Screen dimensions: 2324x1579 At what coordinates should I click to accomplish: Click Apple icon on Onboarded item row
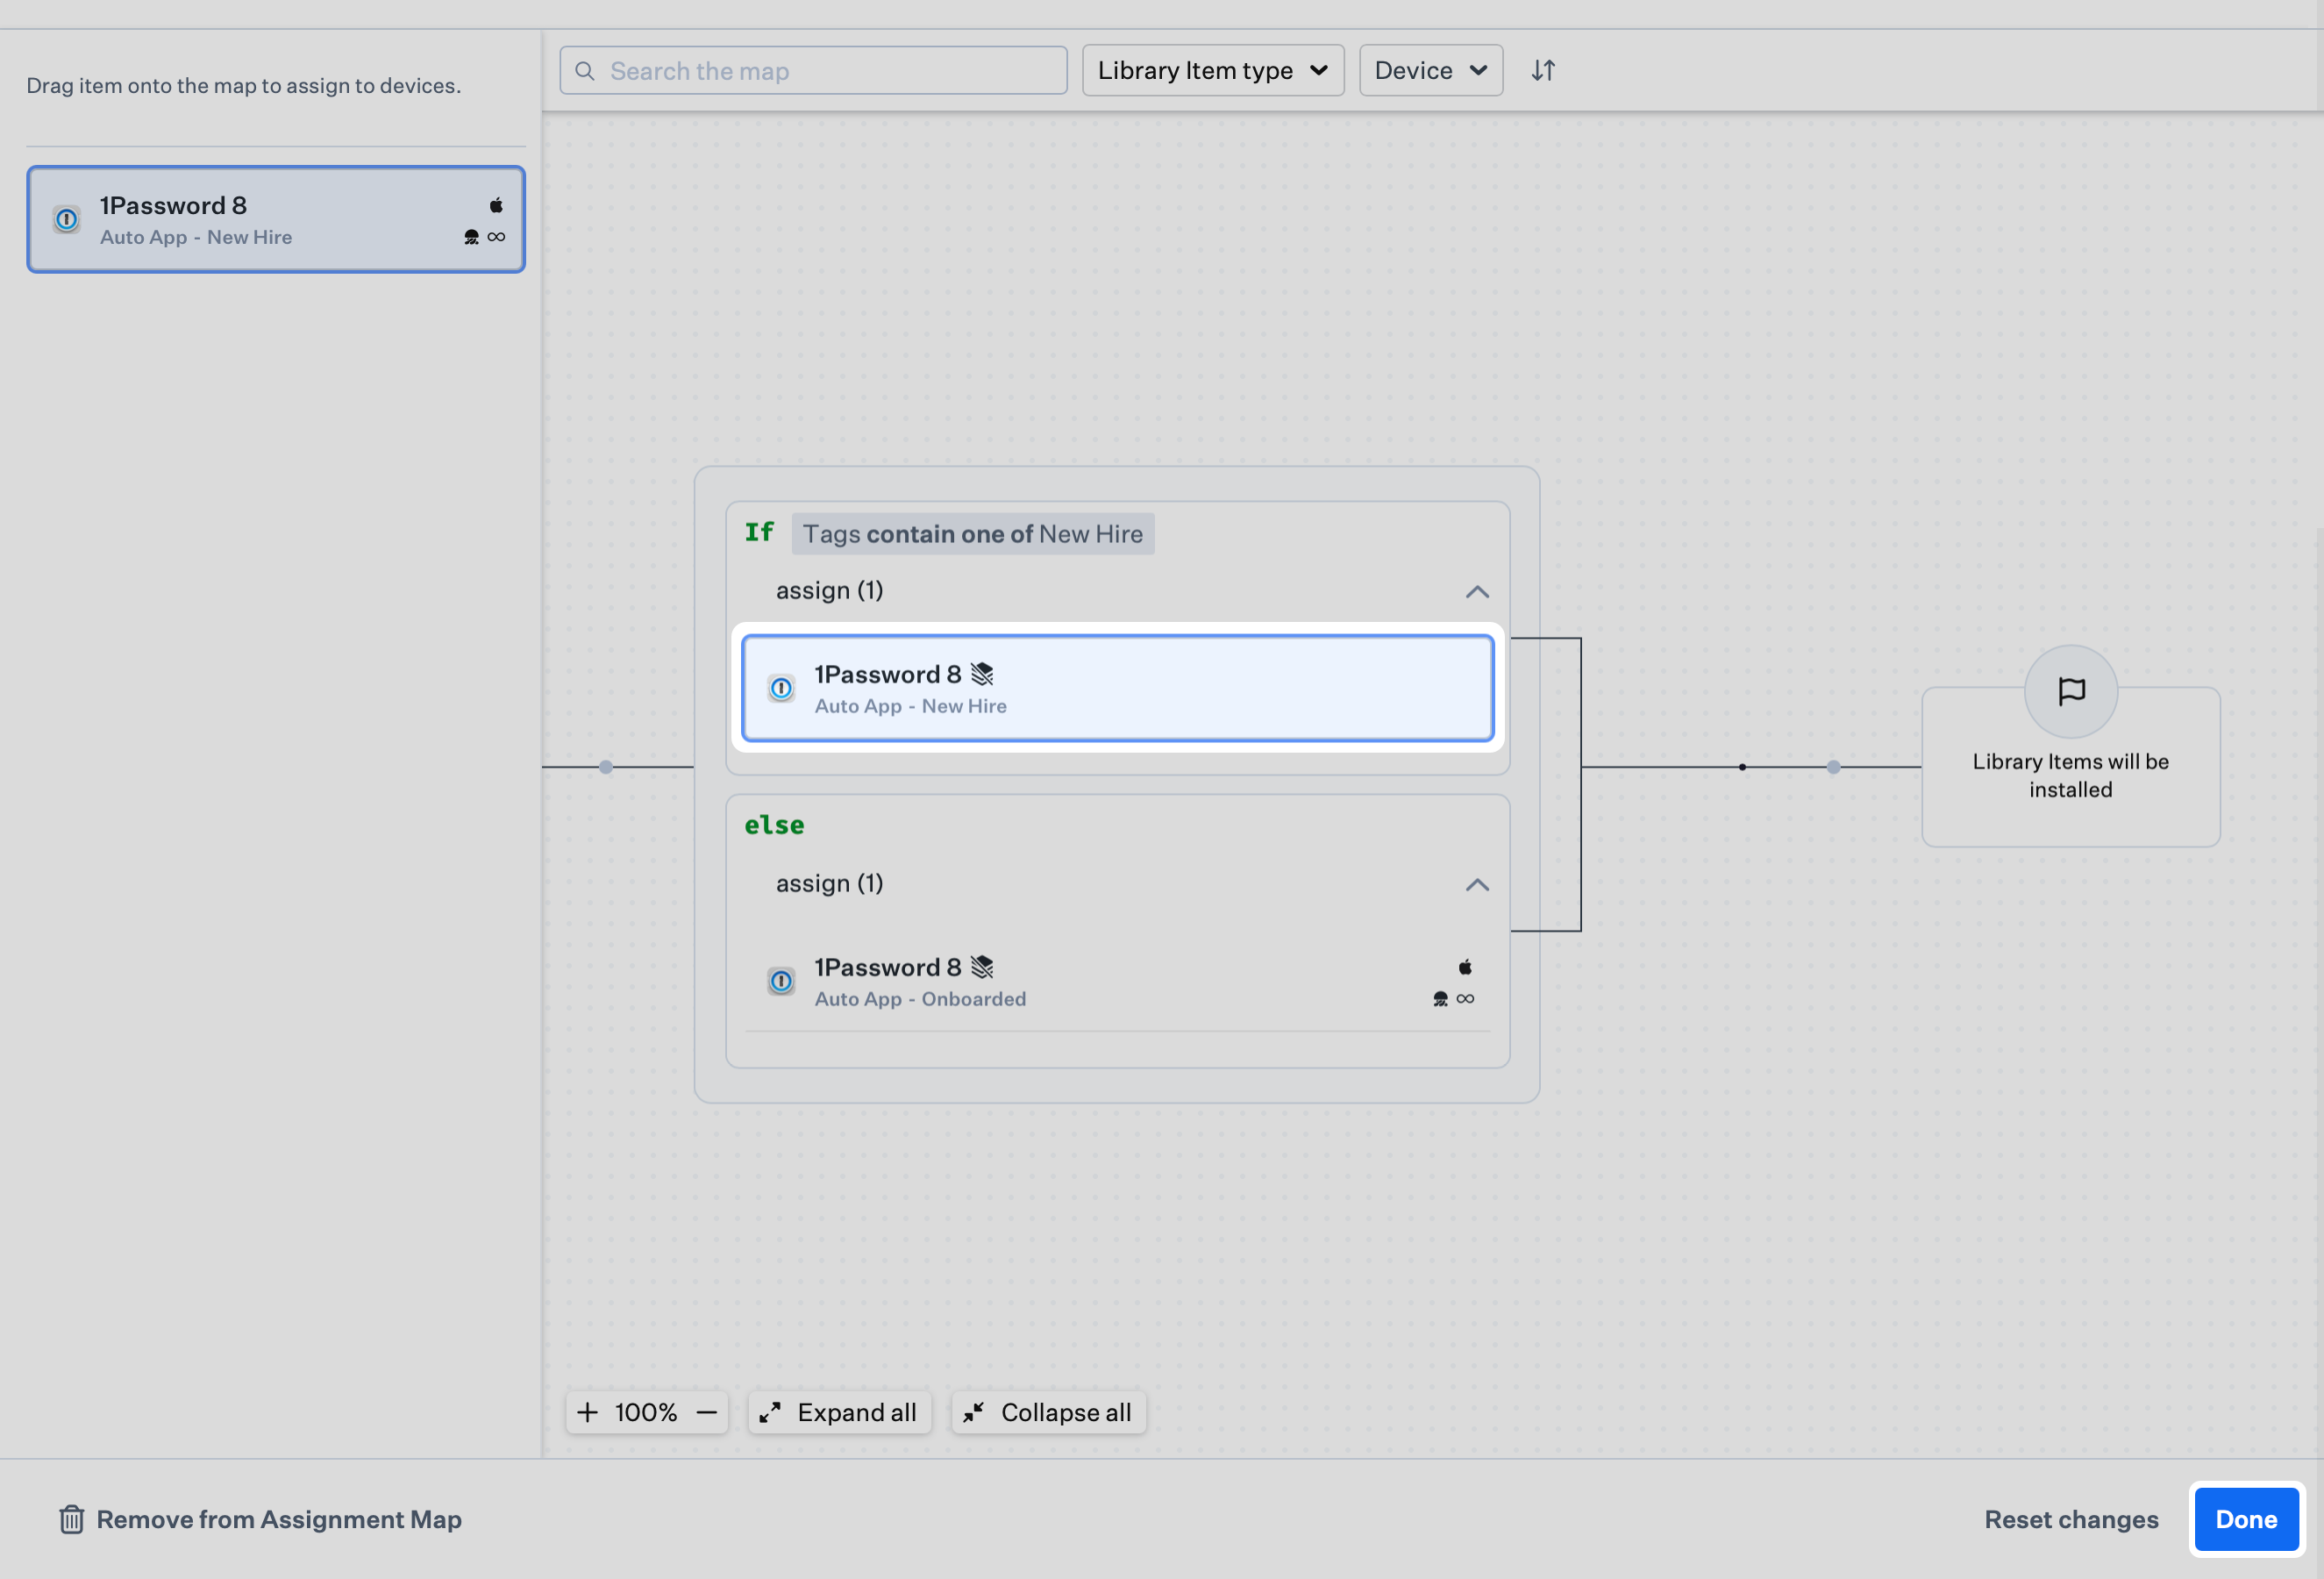(x=1465, y=967)
